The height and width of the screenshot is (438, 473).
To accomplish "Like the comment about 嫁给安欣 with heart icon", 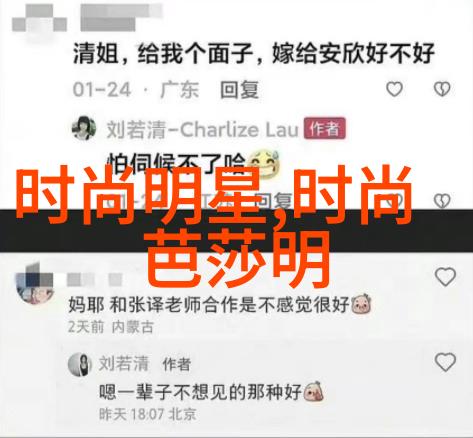I will click(394, 89).
